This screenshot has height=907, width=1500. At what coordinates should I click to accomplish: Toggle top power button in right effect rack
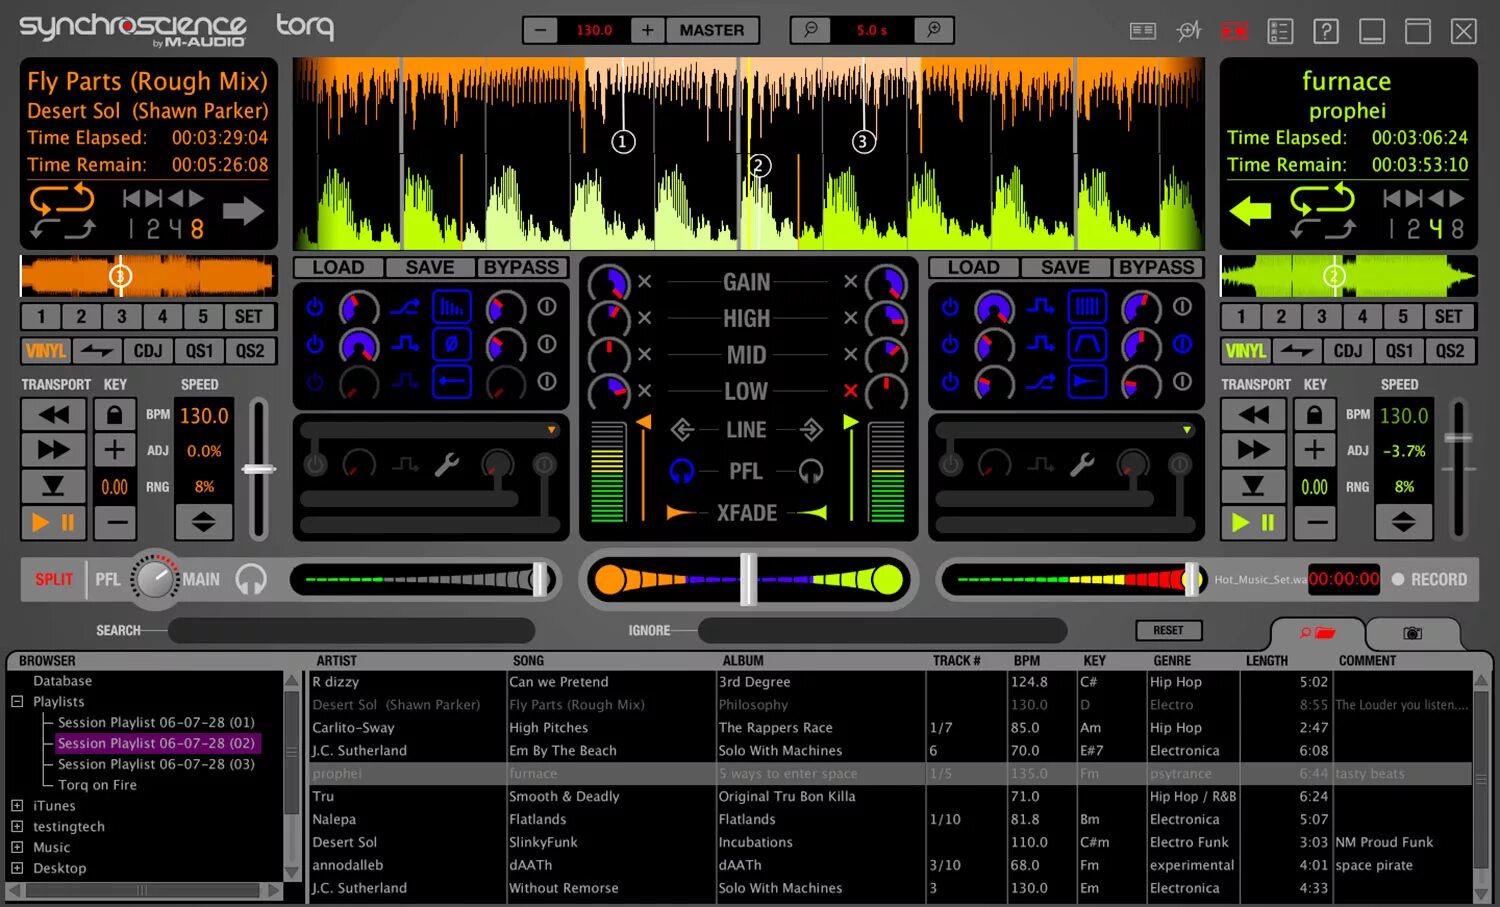click(950, 307)
